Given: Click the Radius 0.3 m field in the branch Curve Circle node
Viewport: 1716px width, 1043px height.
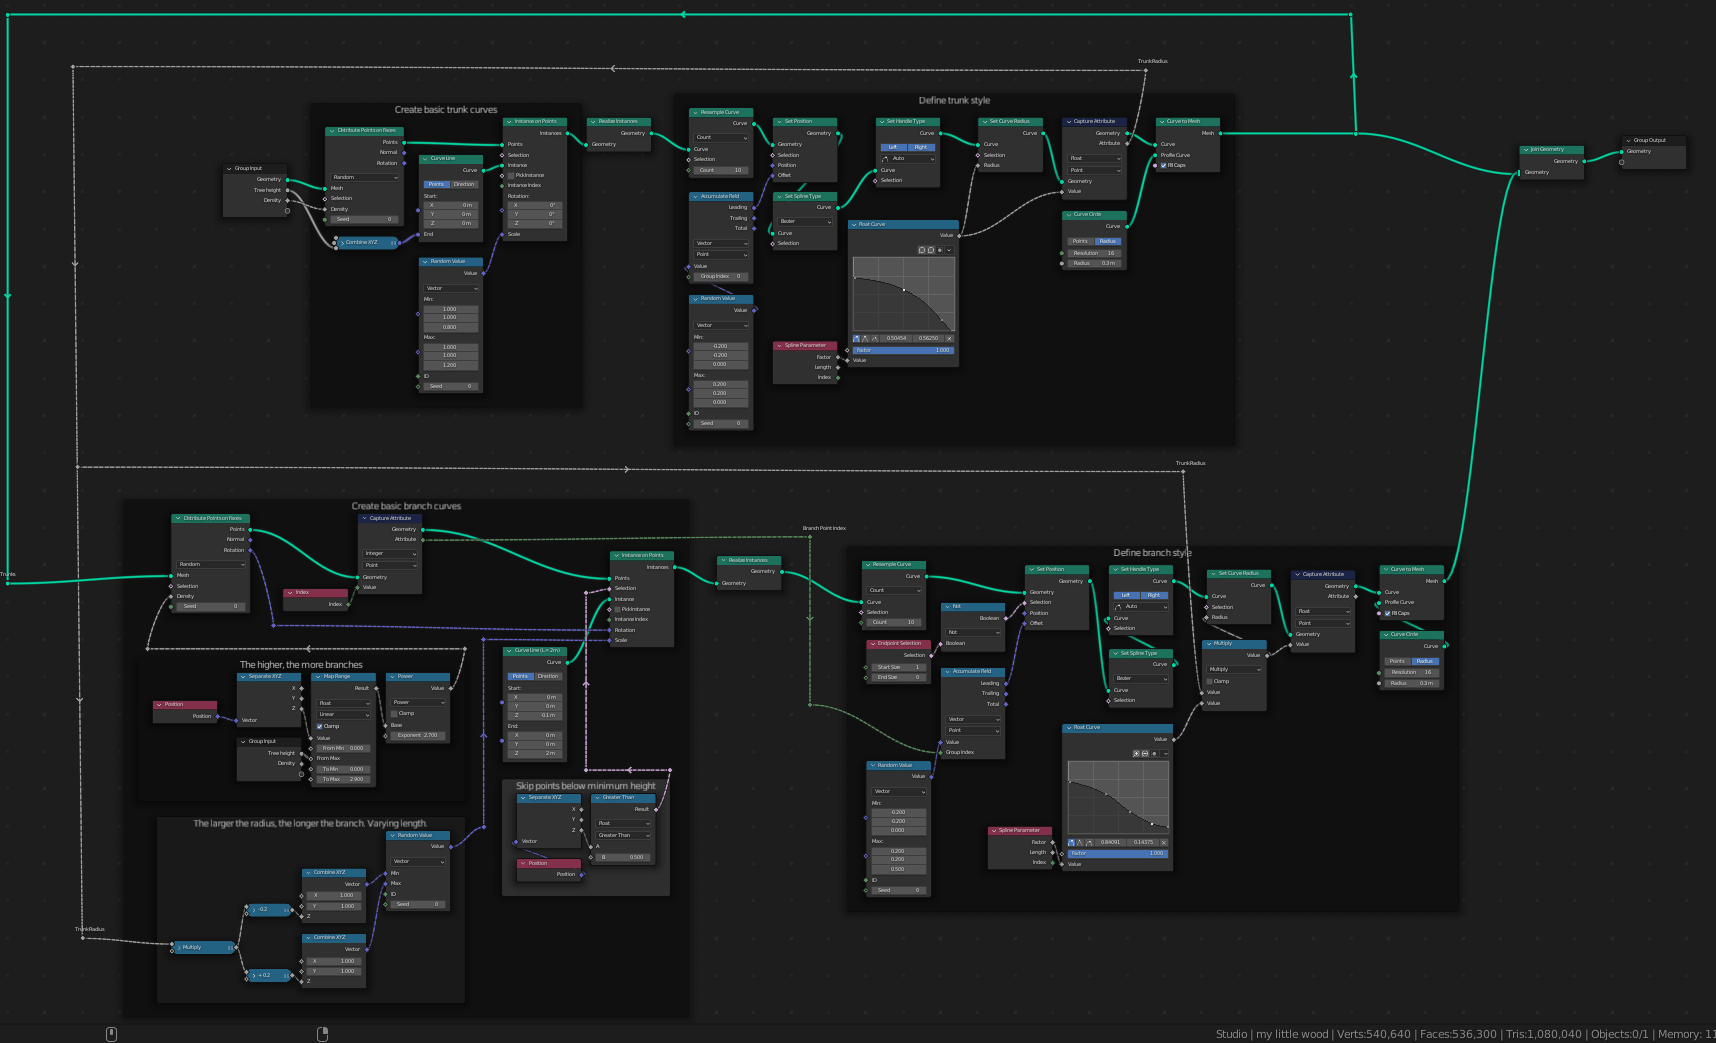Looking at the screenshot, I should coord(1411,683).
